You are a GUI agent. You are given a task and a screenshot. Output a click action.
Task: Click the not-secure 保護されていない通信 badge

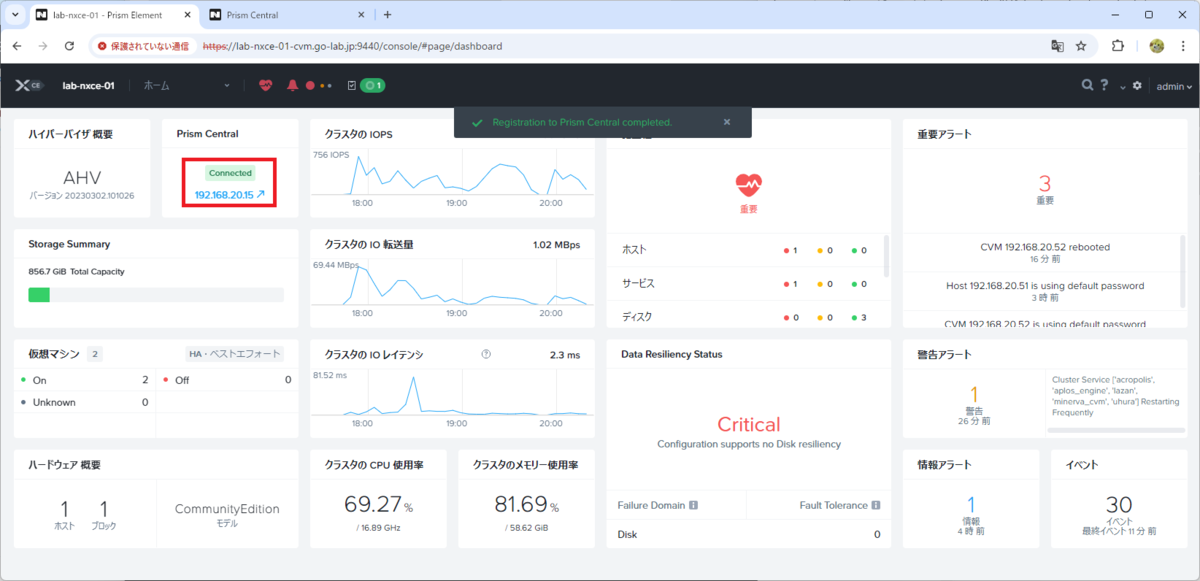[x=143, y=46]
